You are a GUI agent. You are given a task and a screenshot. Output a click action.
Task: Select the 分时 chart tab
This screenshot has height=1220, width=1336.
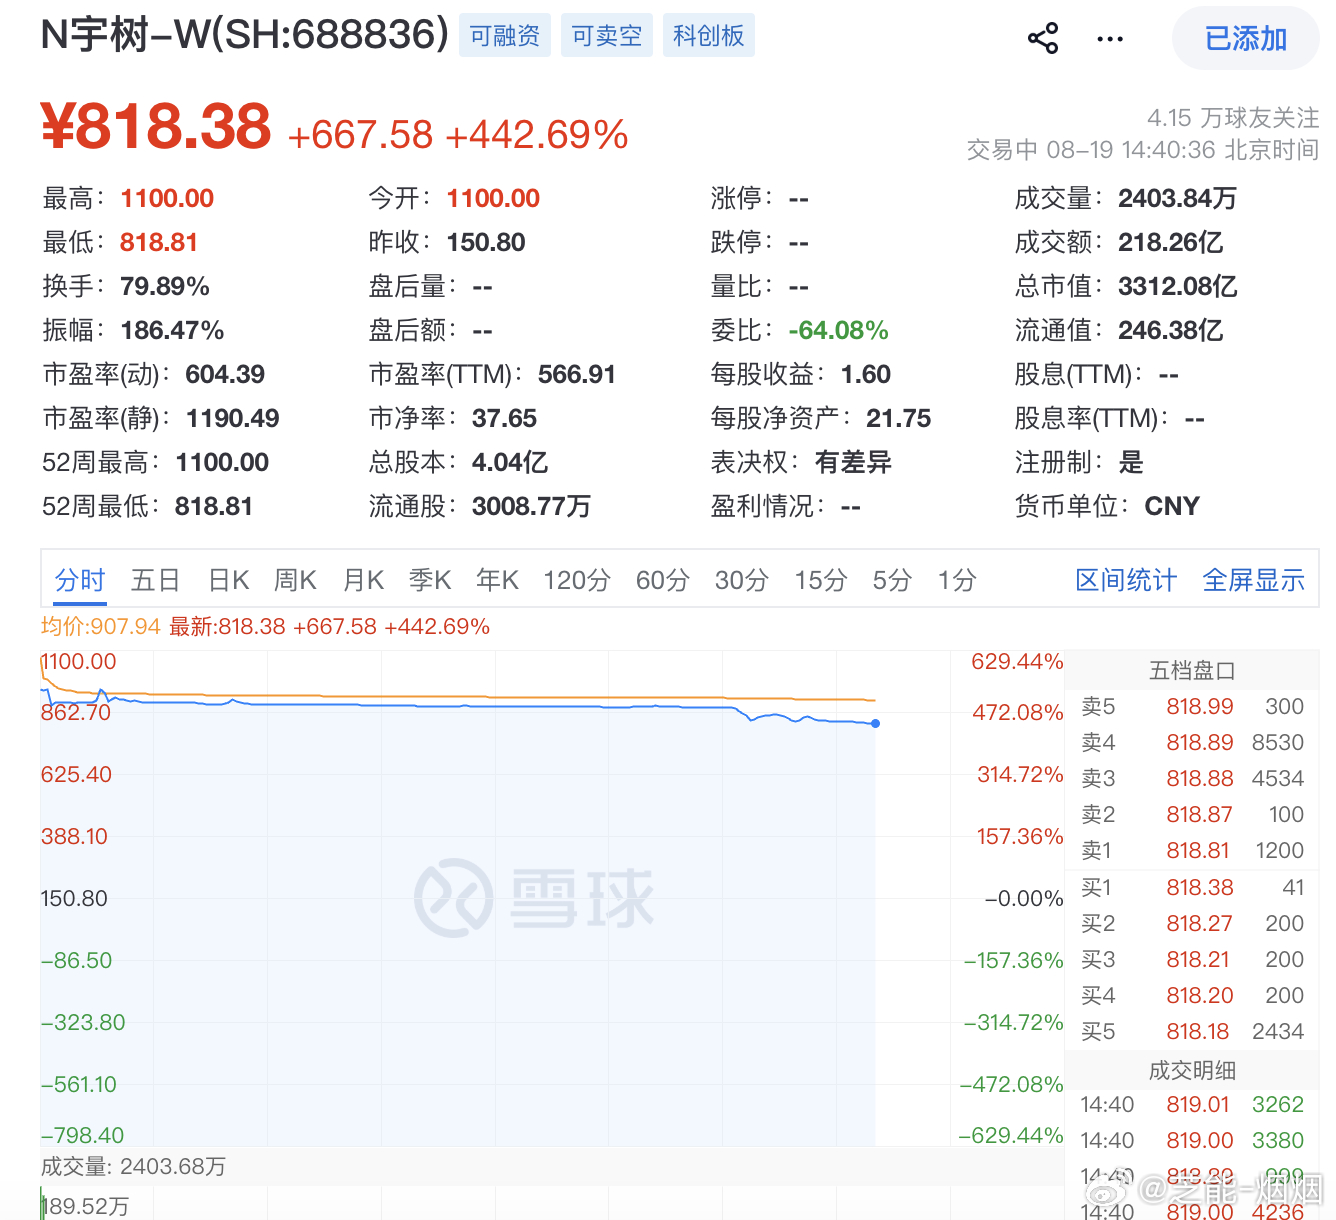tap(80, 580)
